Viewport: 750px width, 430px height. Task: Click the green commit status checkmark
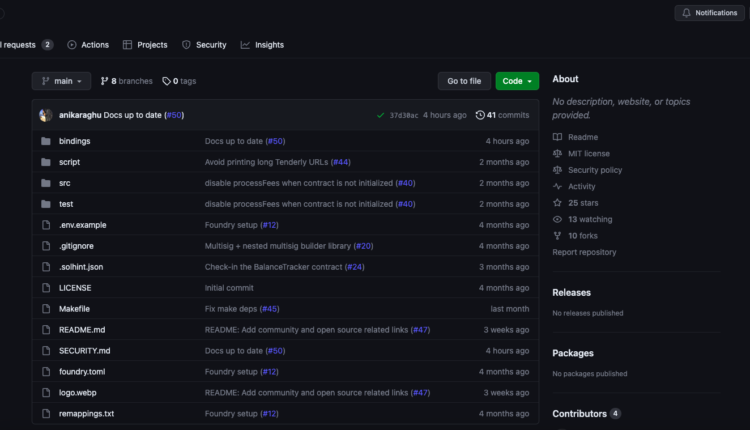pos(380,115)
